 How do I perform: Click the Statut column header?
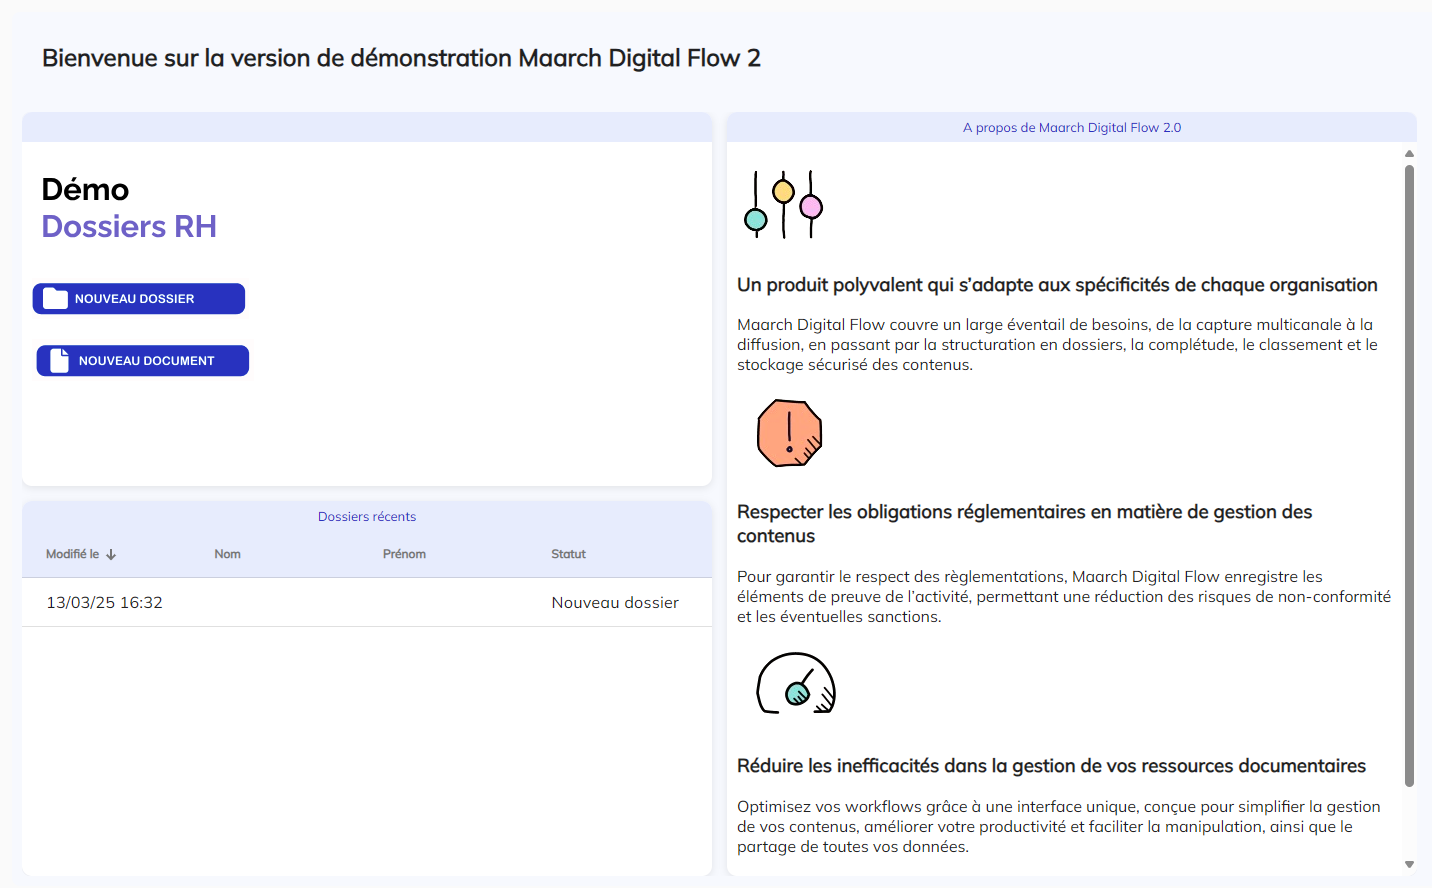click(568, 554)
